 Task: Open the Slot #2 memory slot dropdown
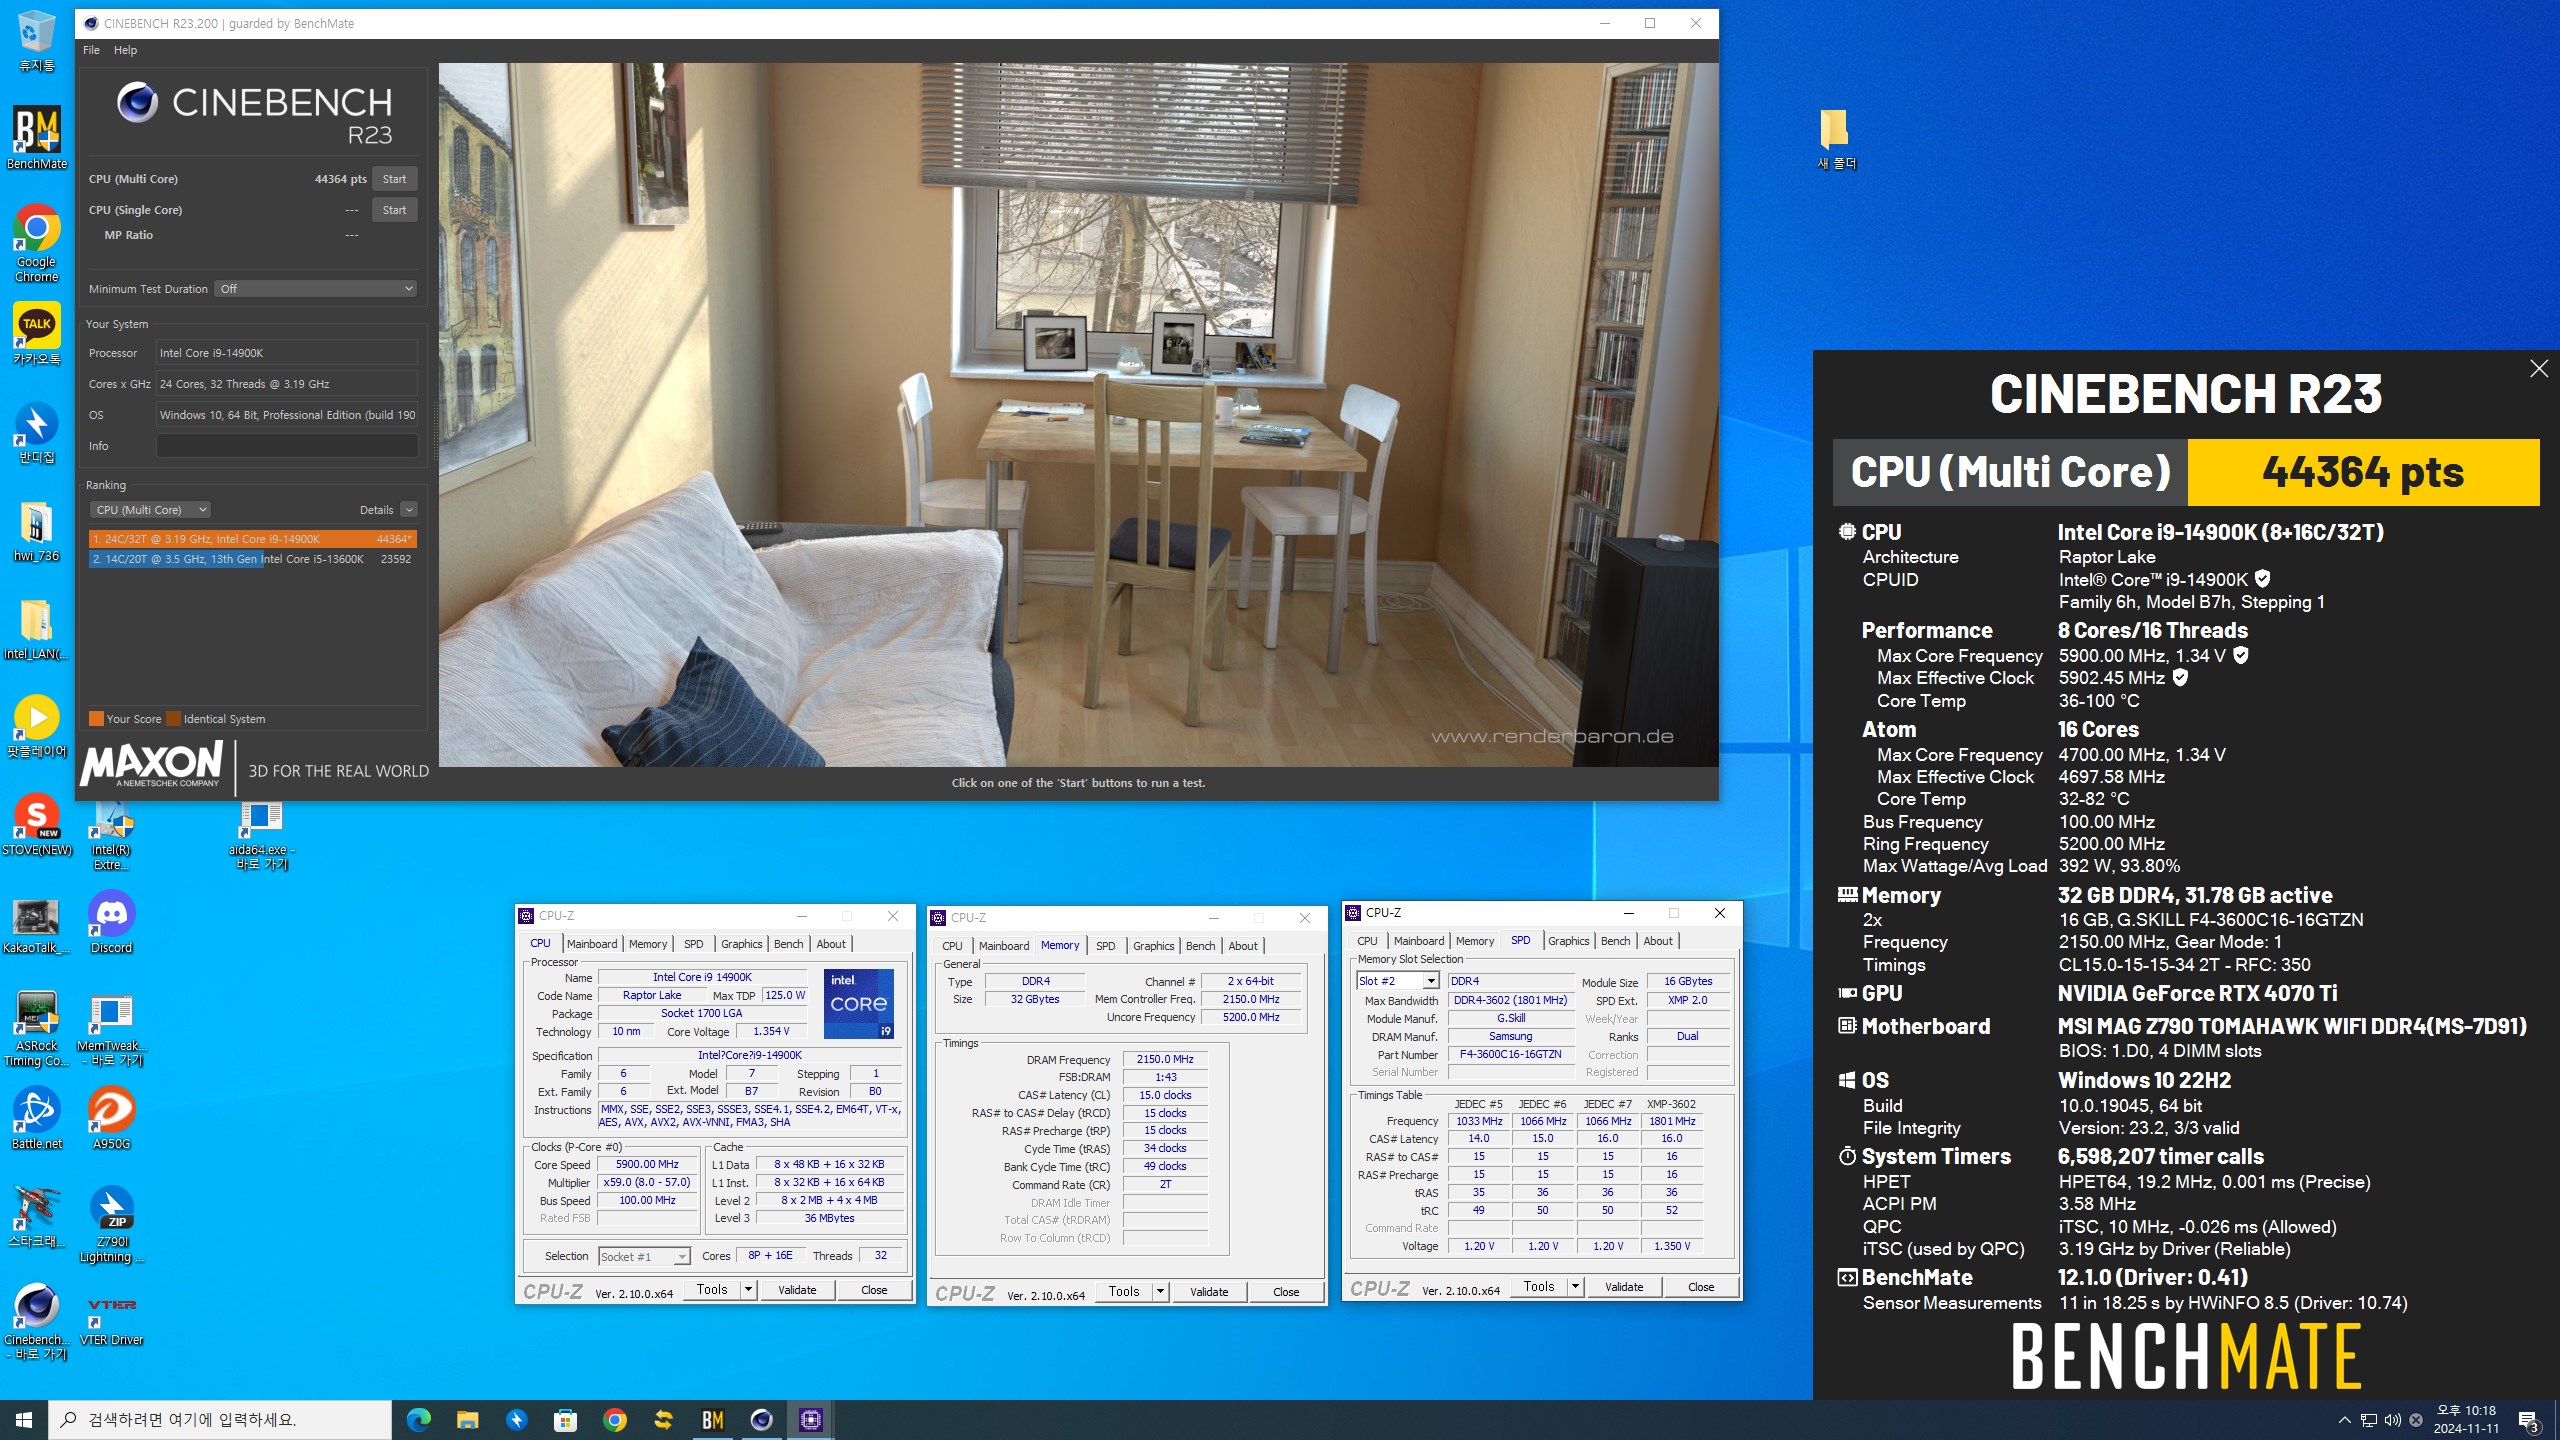tap(1397, 981)
